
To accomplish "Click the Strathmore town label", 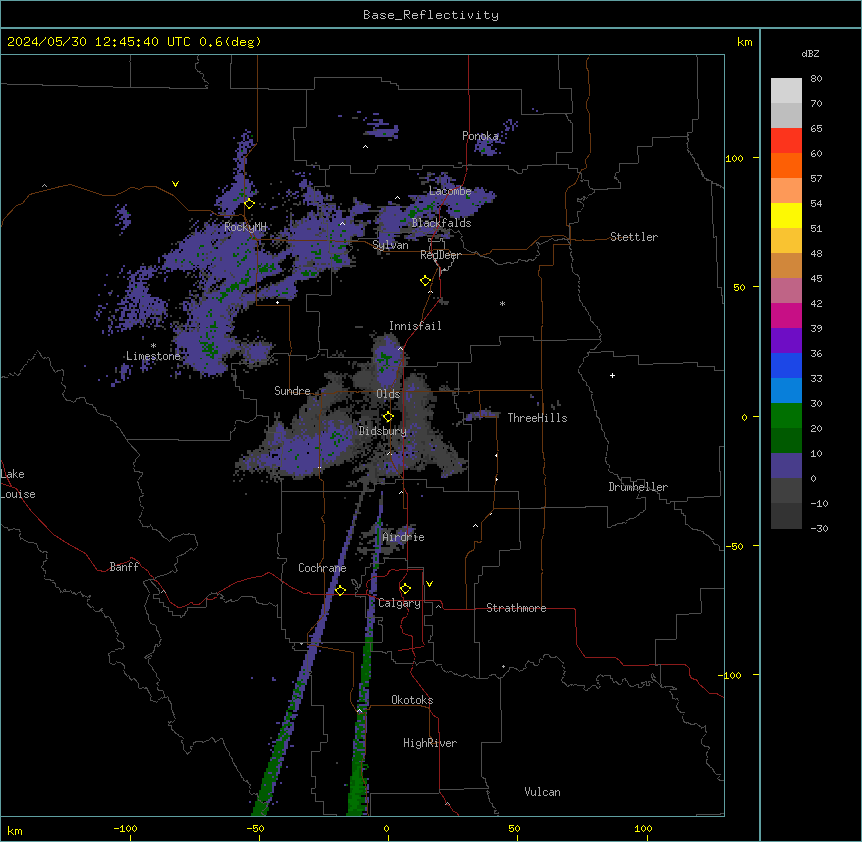I will [x=516, y=608].
